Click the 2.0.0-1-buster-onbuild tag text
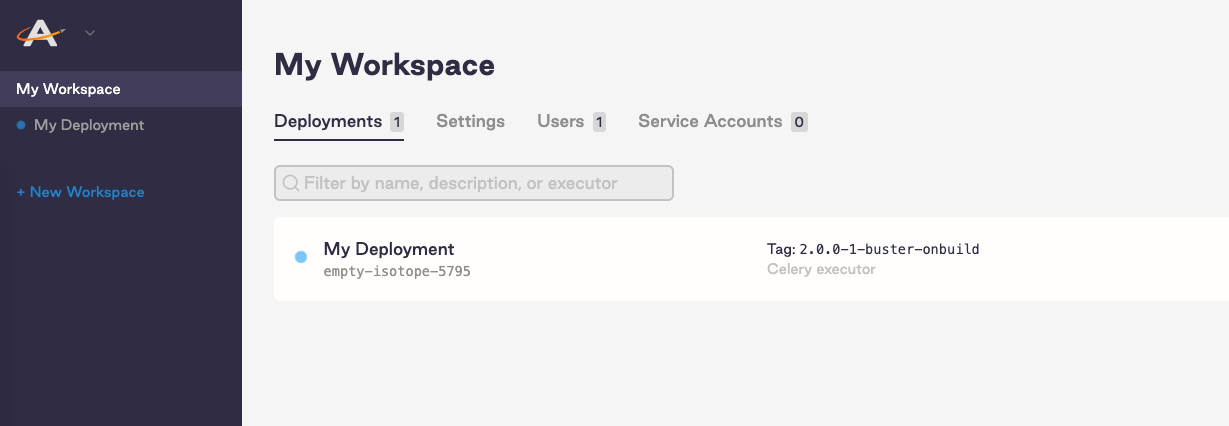The image size is (1229, 426). [x=889, y=249]
